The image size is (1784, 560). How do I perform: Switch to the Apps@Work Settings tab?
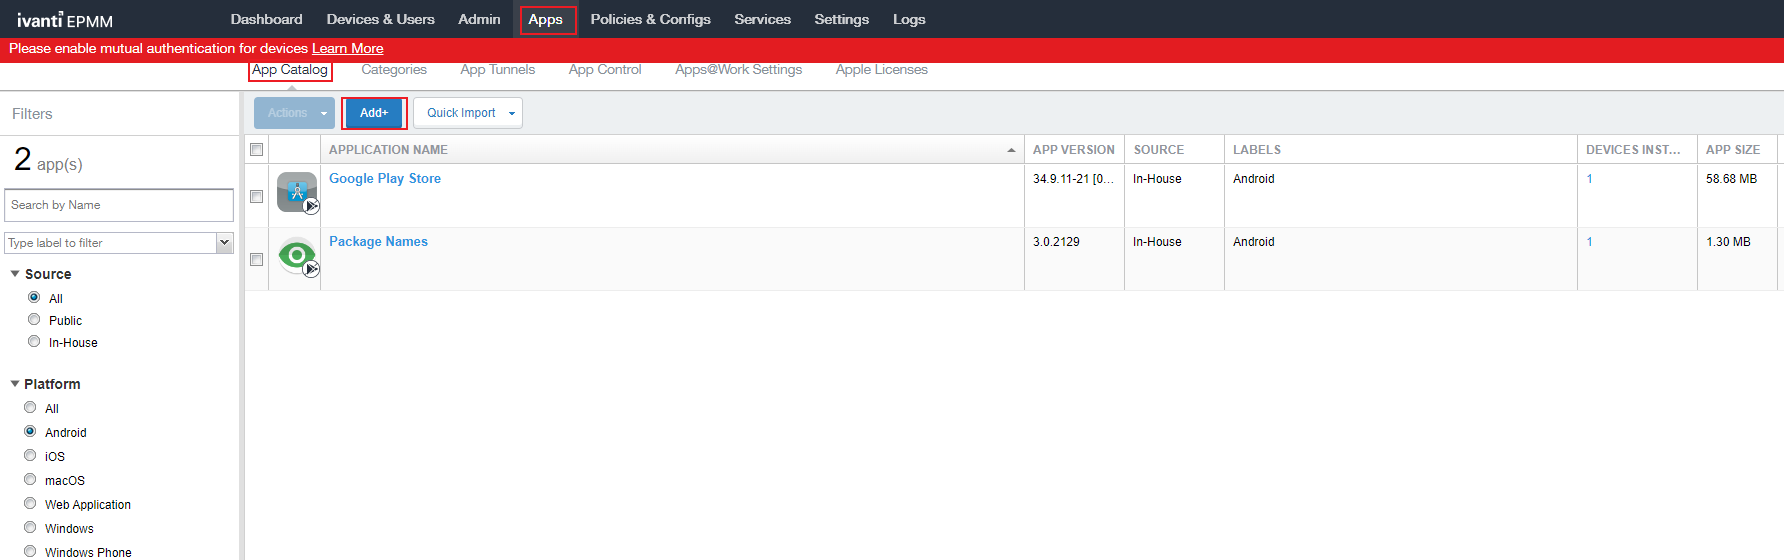coord(738,70)
